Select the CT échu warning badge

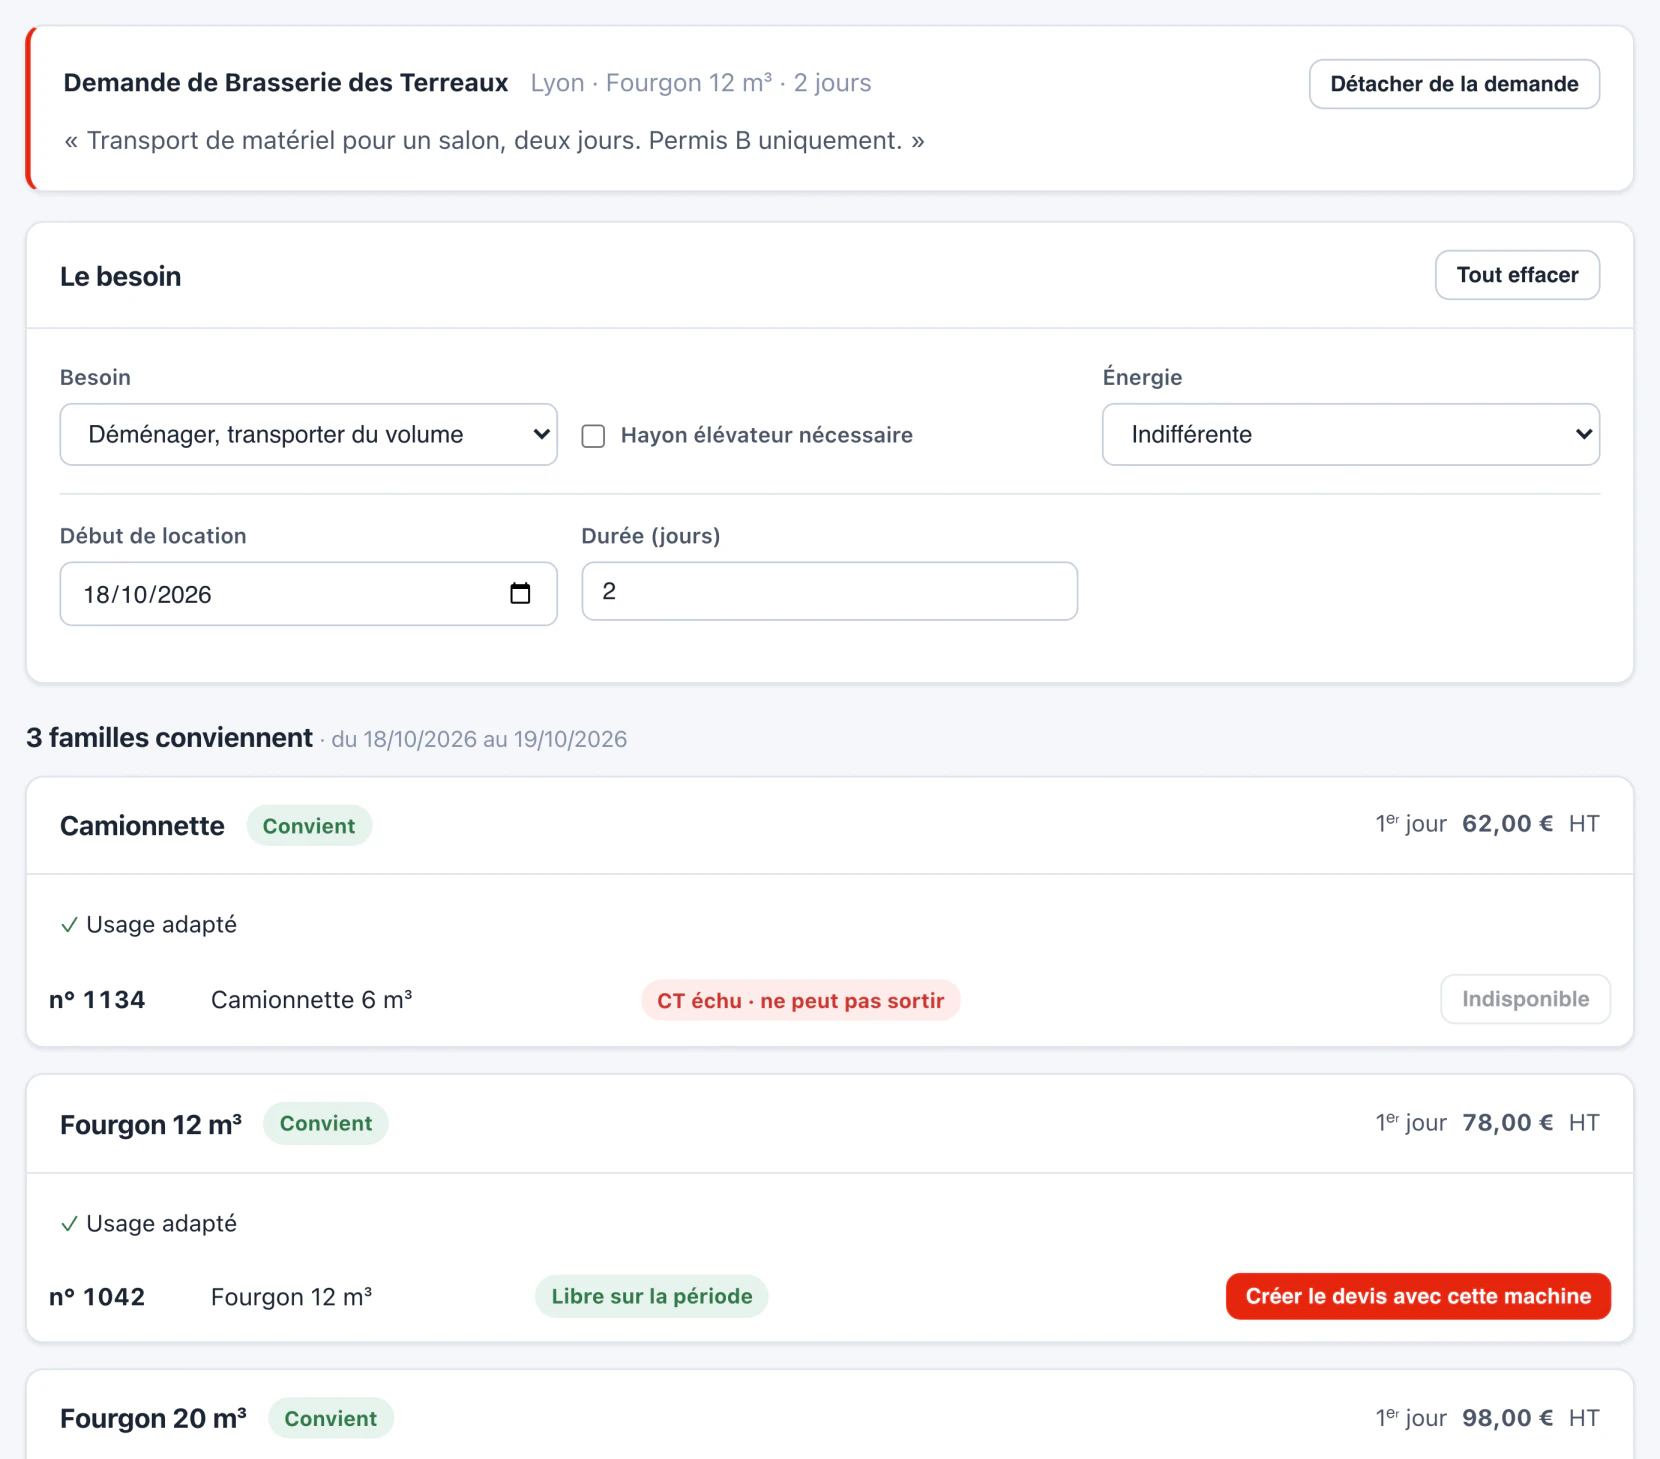click(801, 1001)
